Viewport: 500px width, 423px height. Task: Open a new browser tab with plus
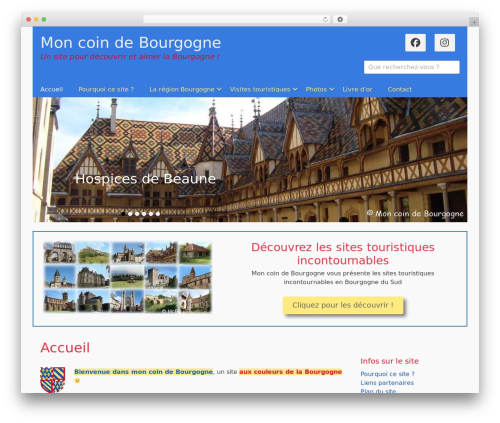474,22
